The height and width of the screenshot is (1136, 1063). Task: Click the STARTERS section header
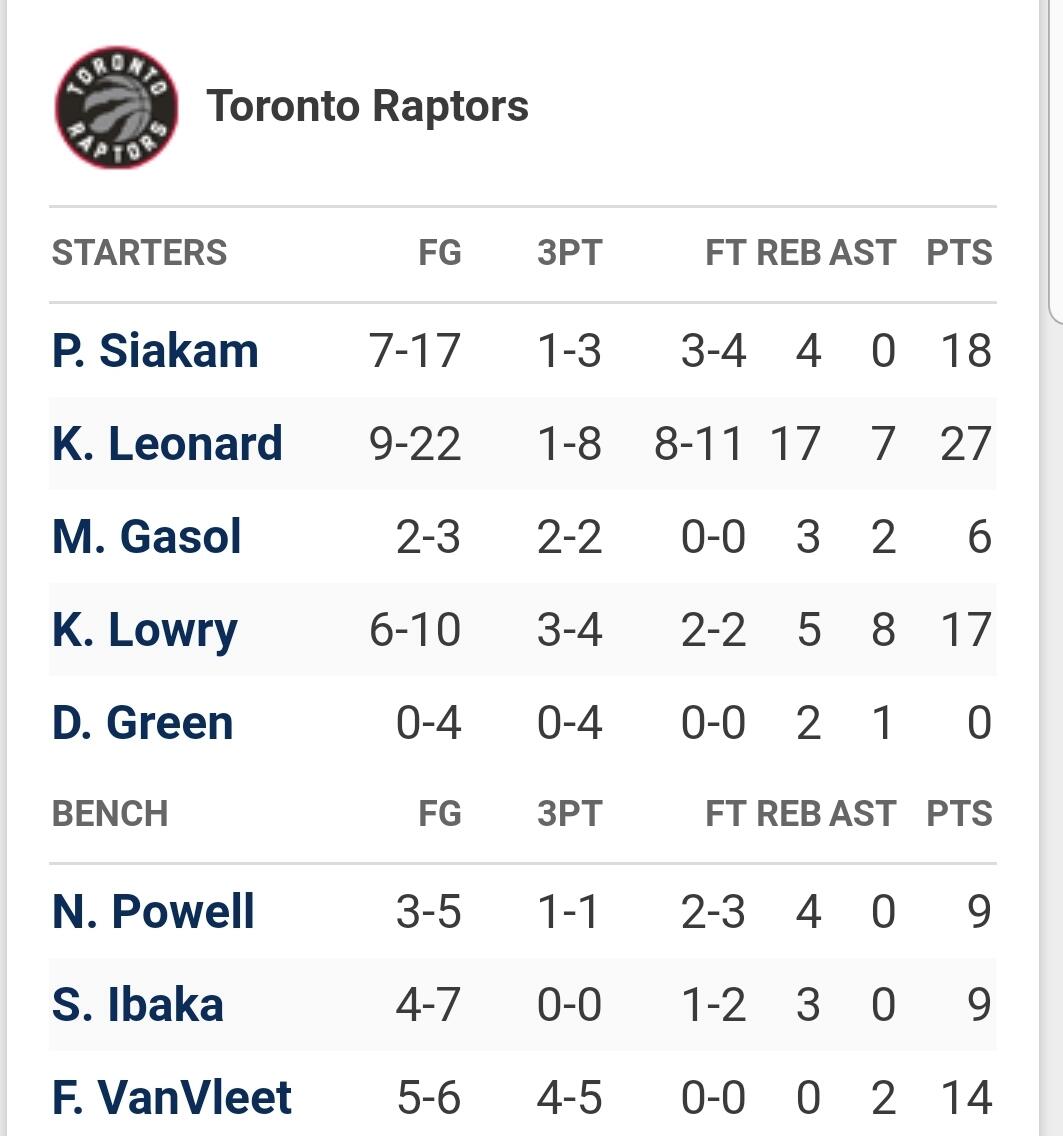[x=139, y=253]
